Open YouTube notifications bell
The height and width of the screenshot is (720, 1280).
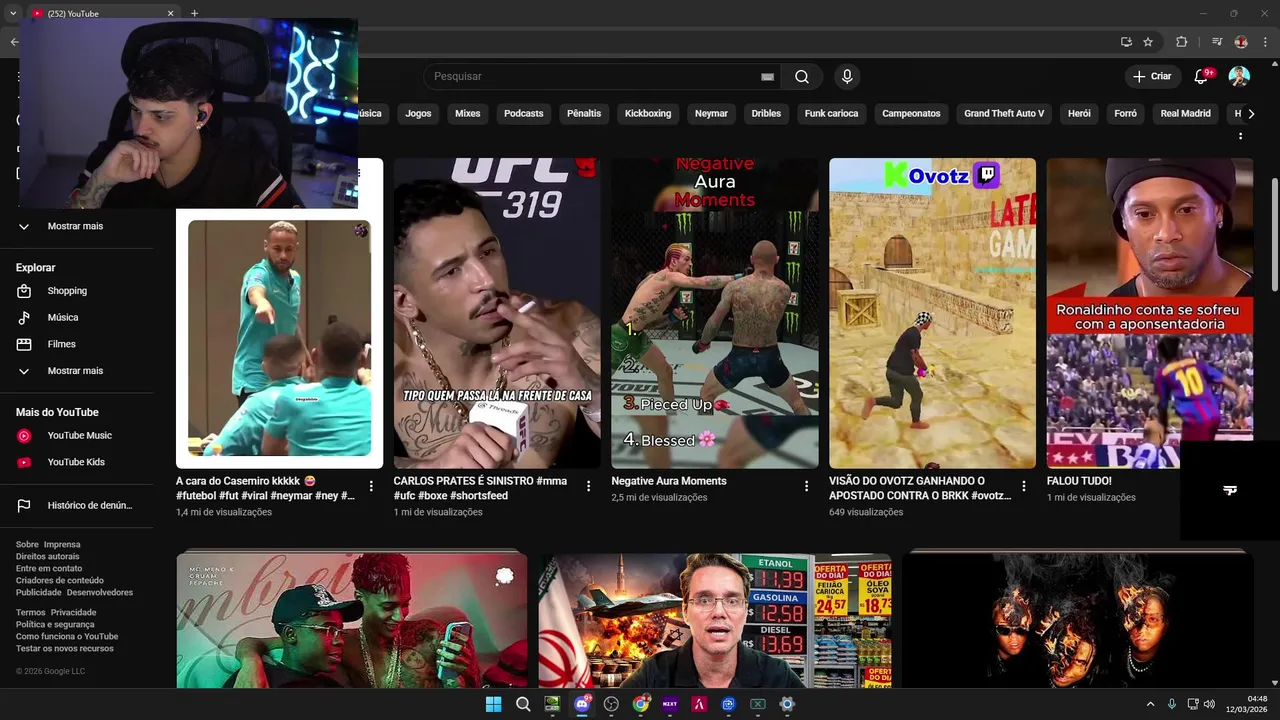[x=1203, y=76]
